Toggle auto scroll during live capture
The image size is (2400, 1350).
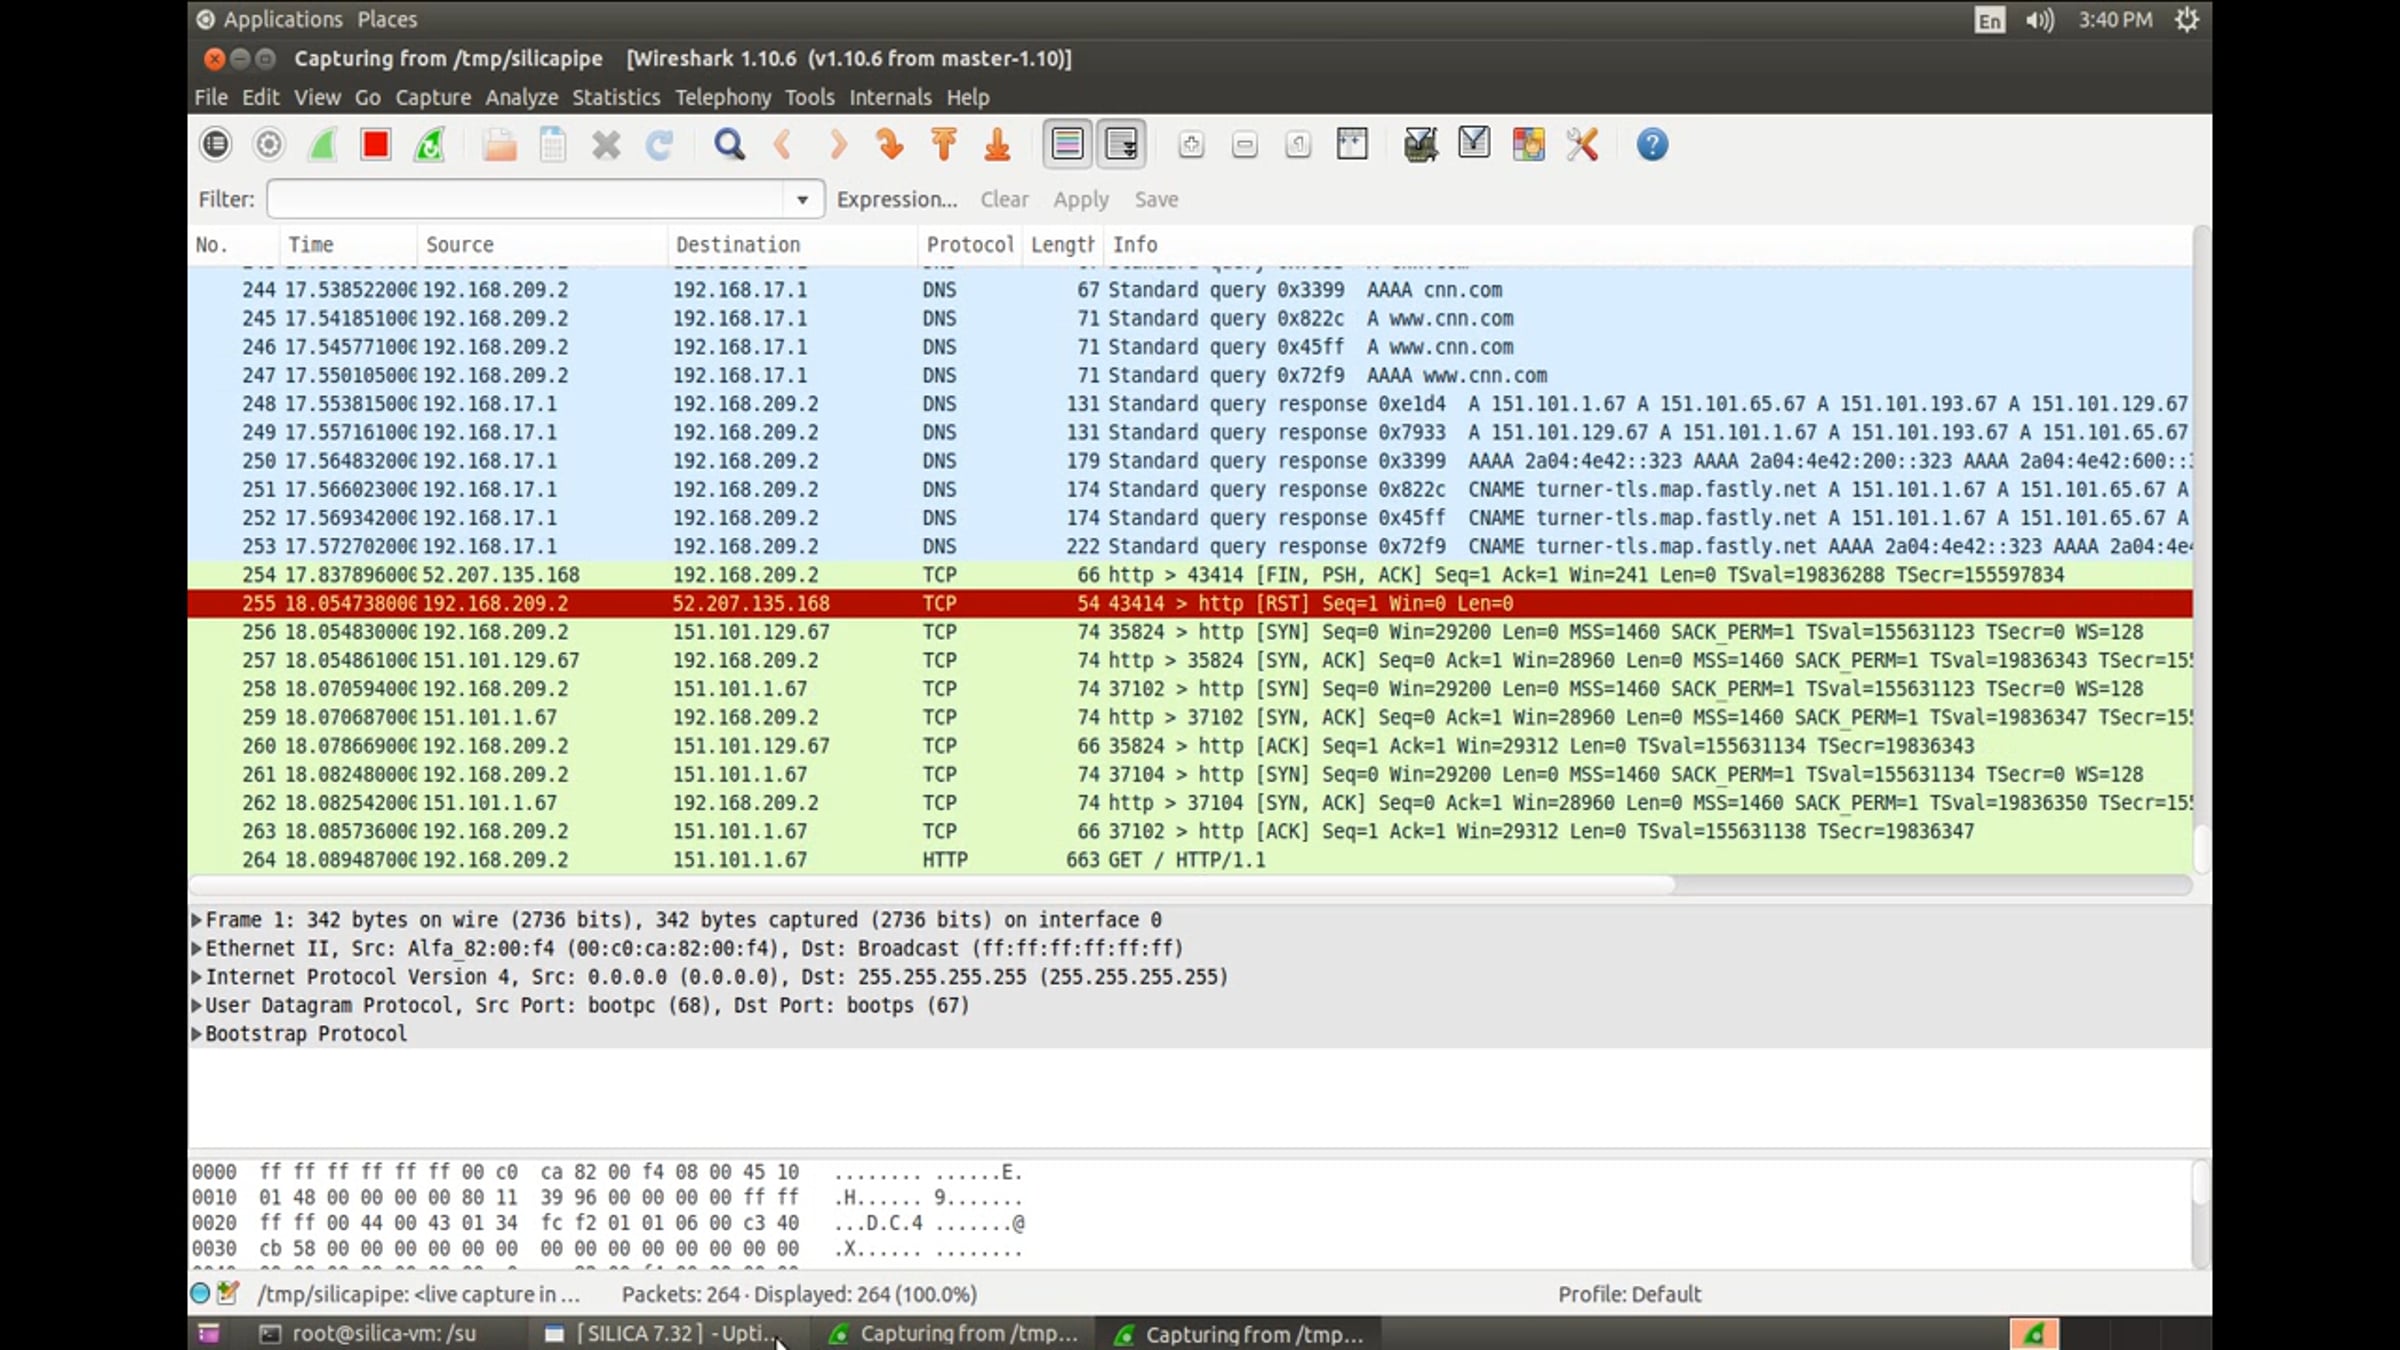pos(1121,145)
